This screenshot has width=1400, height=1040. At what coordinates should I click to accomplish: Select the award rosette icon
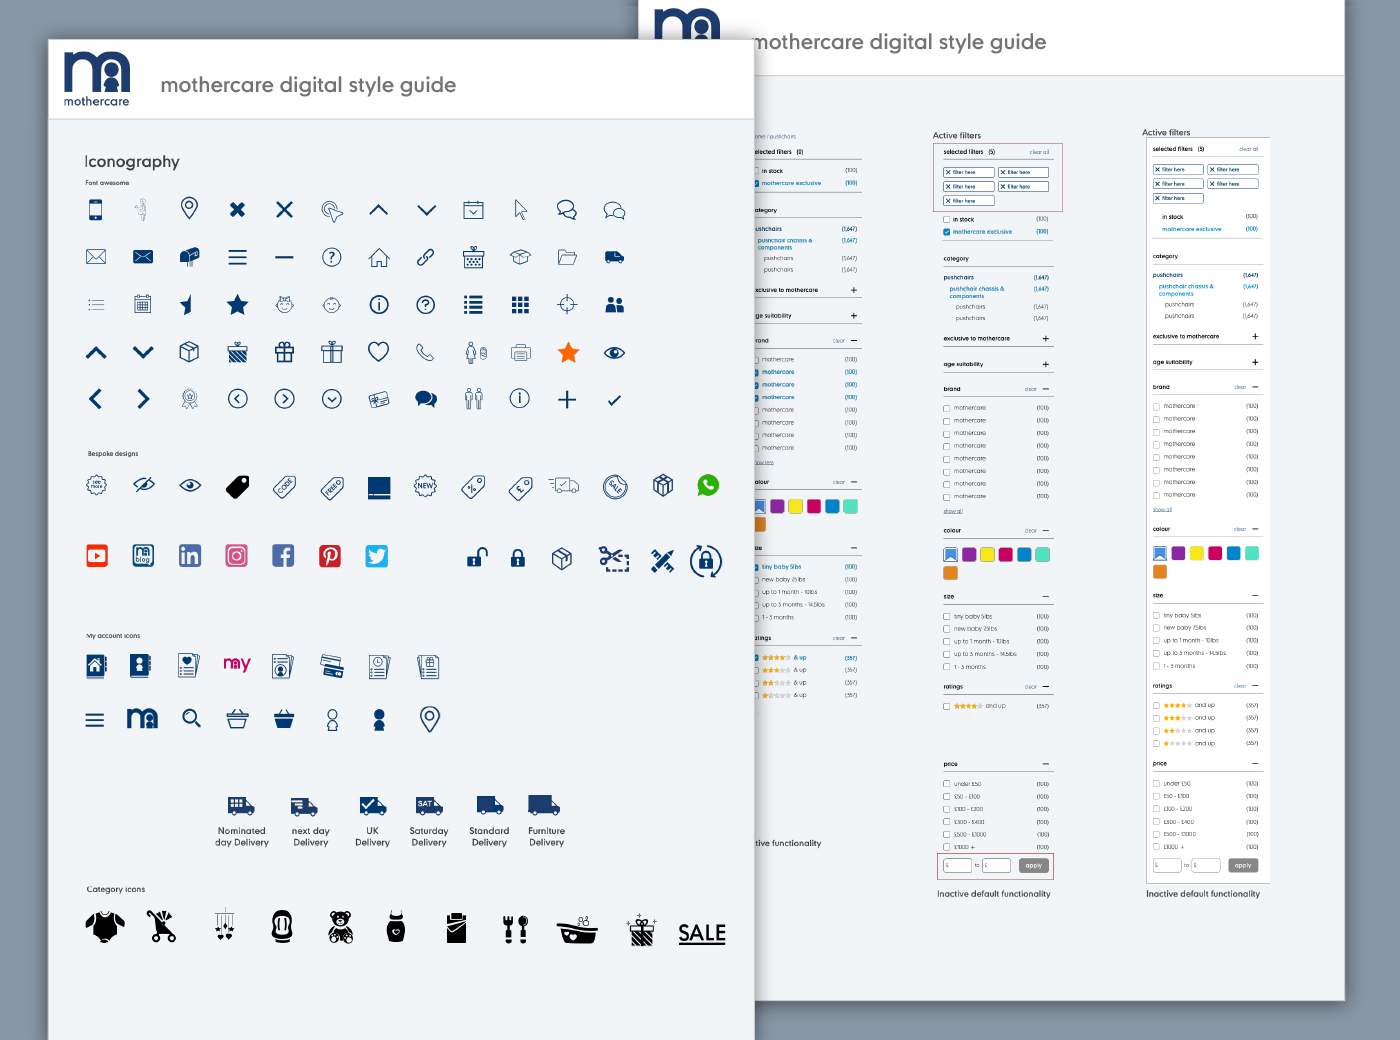click(189, 399)
